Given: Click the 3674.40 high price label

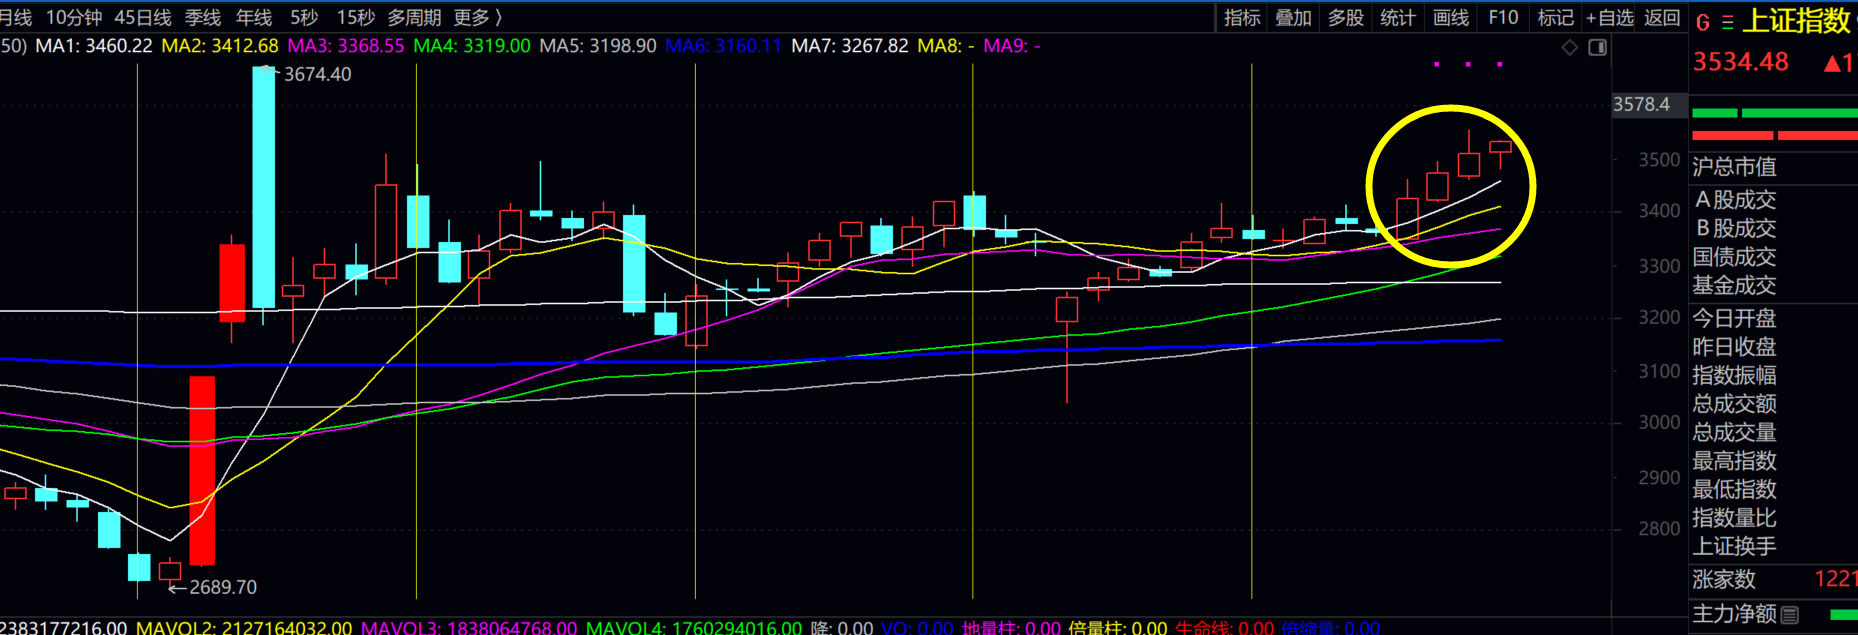Looking at the screenshot, I should [x=317, y=74].
